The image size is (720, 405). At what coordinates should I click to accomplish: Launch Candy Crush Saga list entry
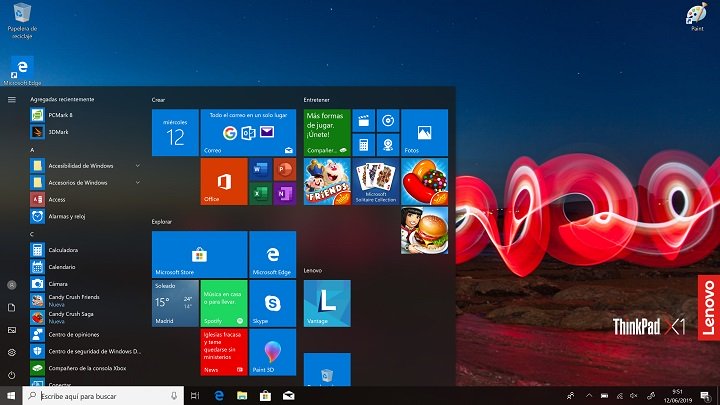tap(85, 317)
